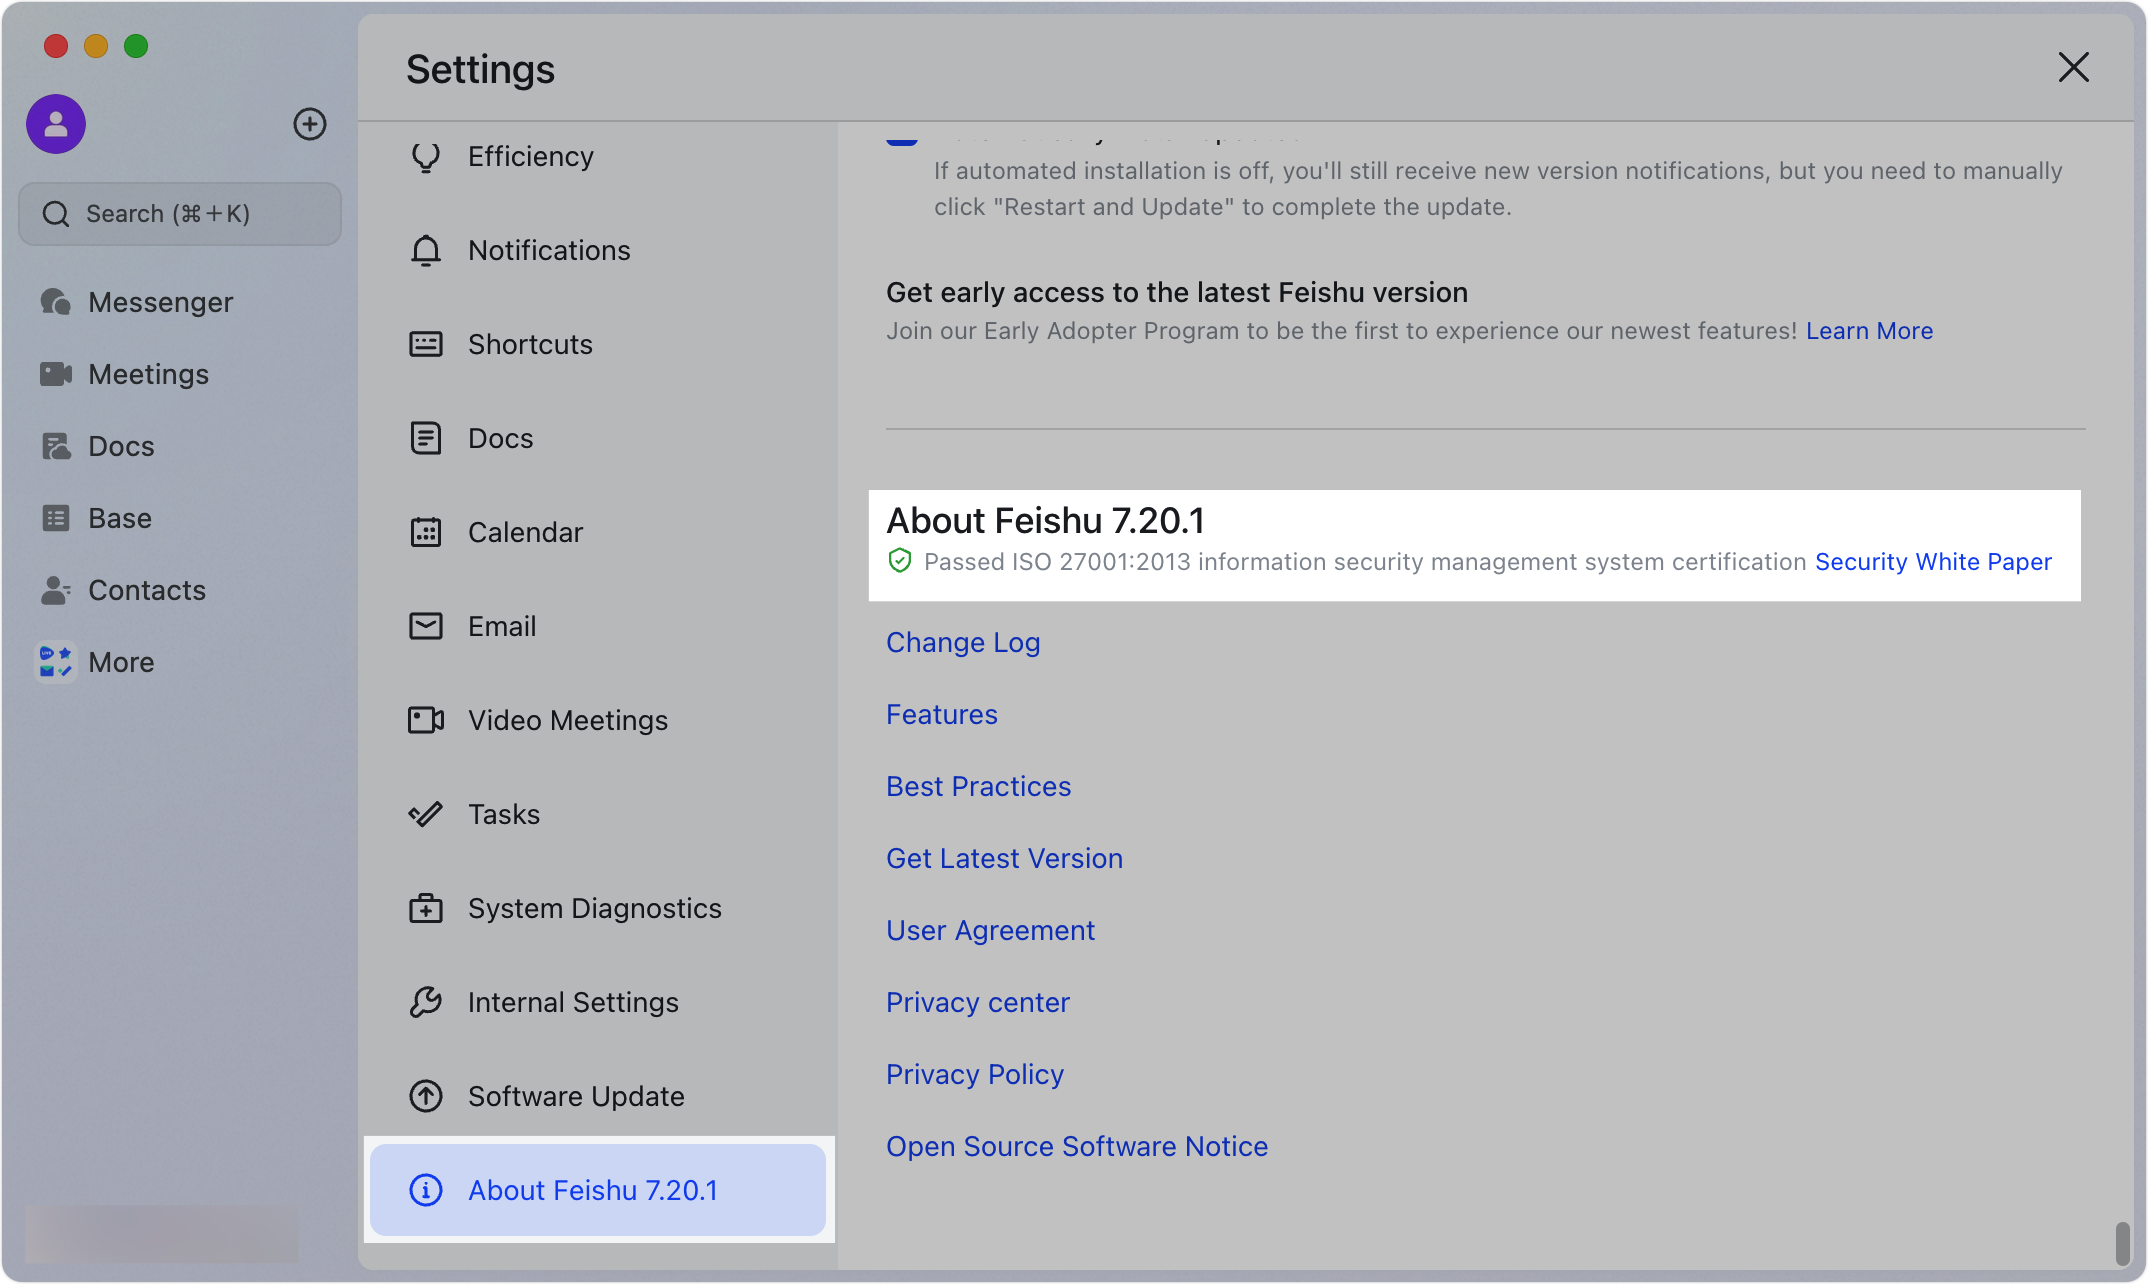Open Messenger in the left navigation
Viewport: 2148px width, 1284px height.
click(x=180, y=302)
